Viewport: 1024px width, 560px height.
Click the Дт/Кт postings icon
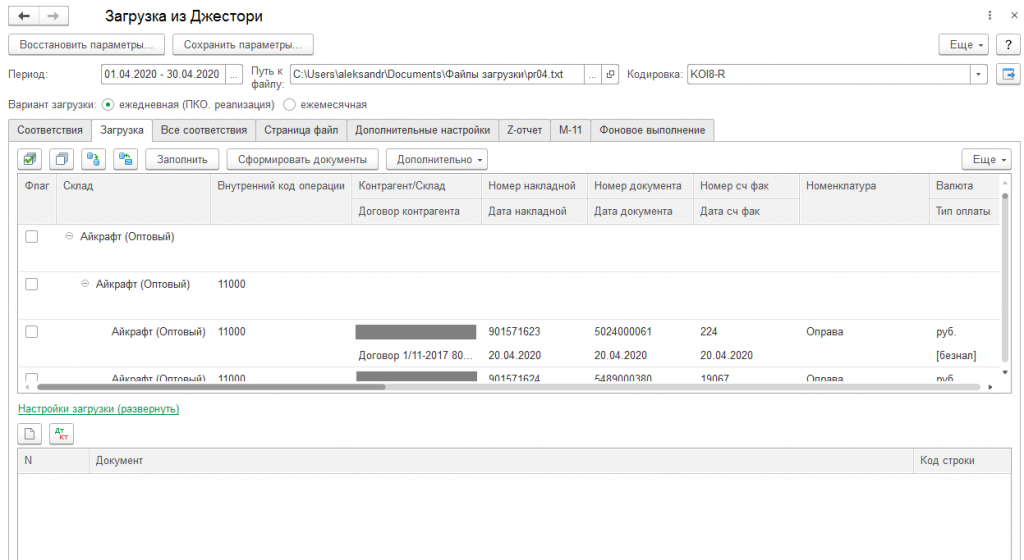pos(62,433)
